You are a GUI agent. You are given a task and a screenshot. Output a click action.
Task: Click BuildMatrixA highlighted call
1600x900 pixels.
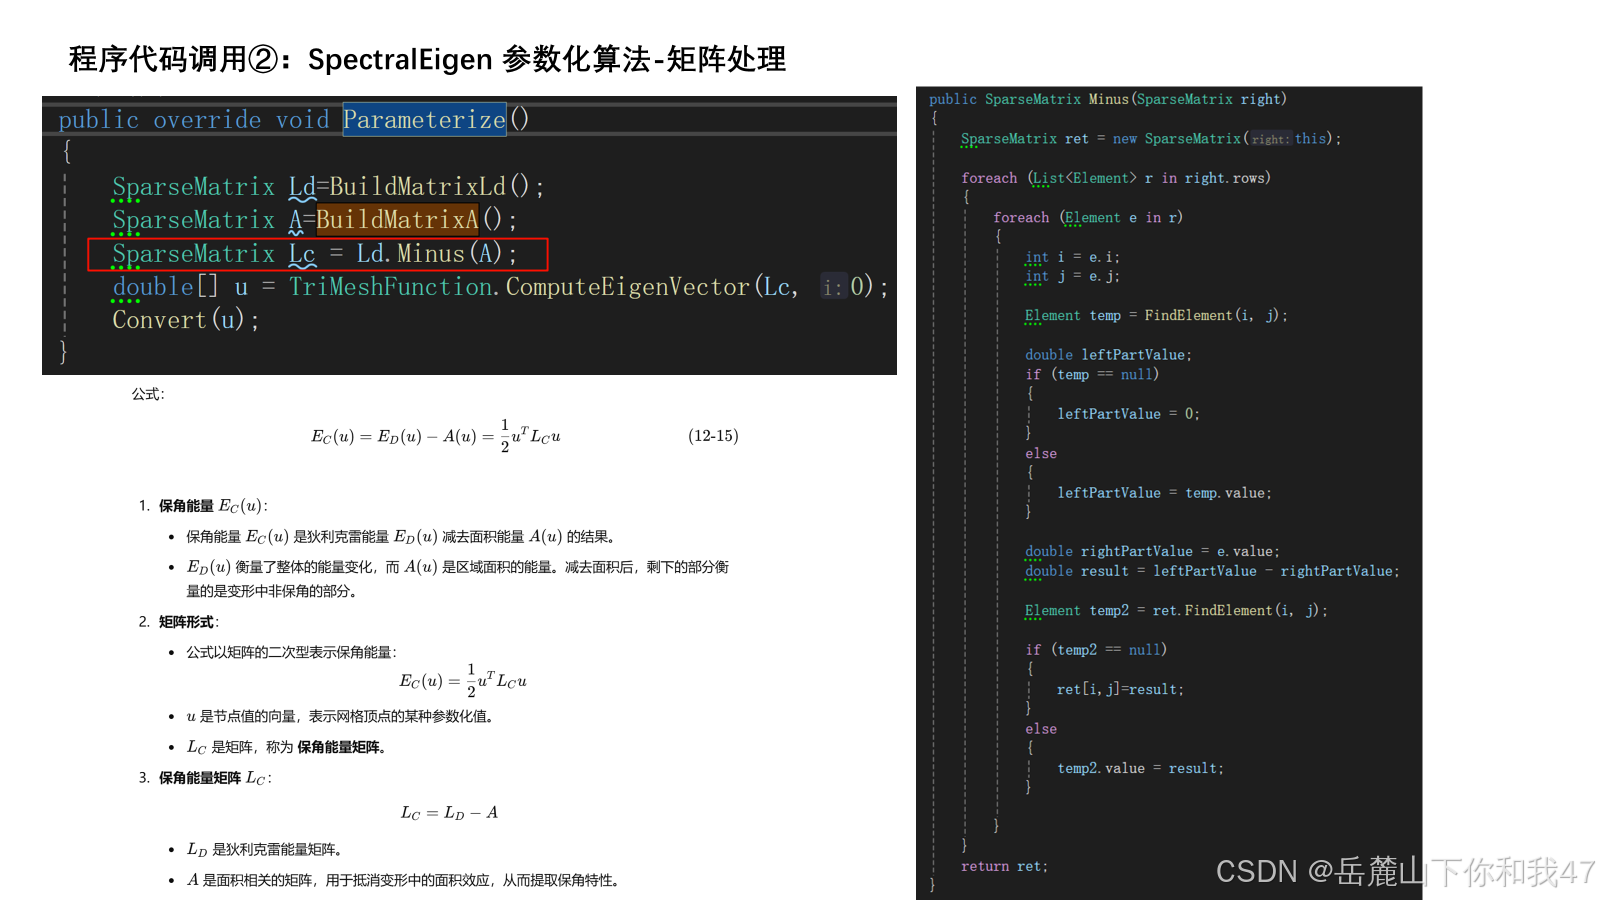click(x=398, y=220)
